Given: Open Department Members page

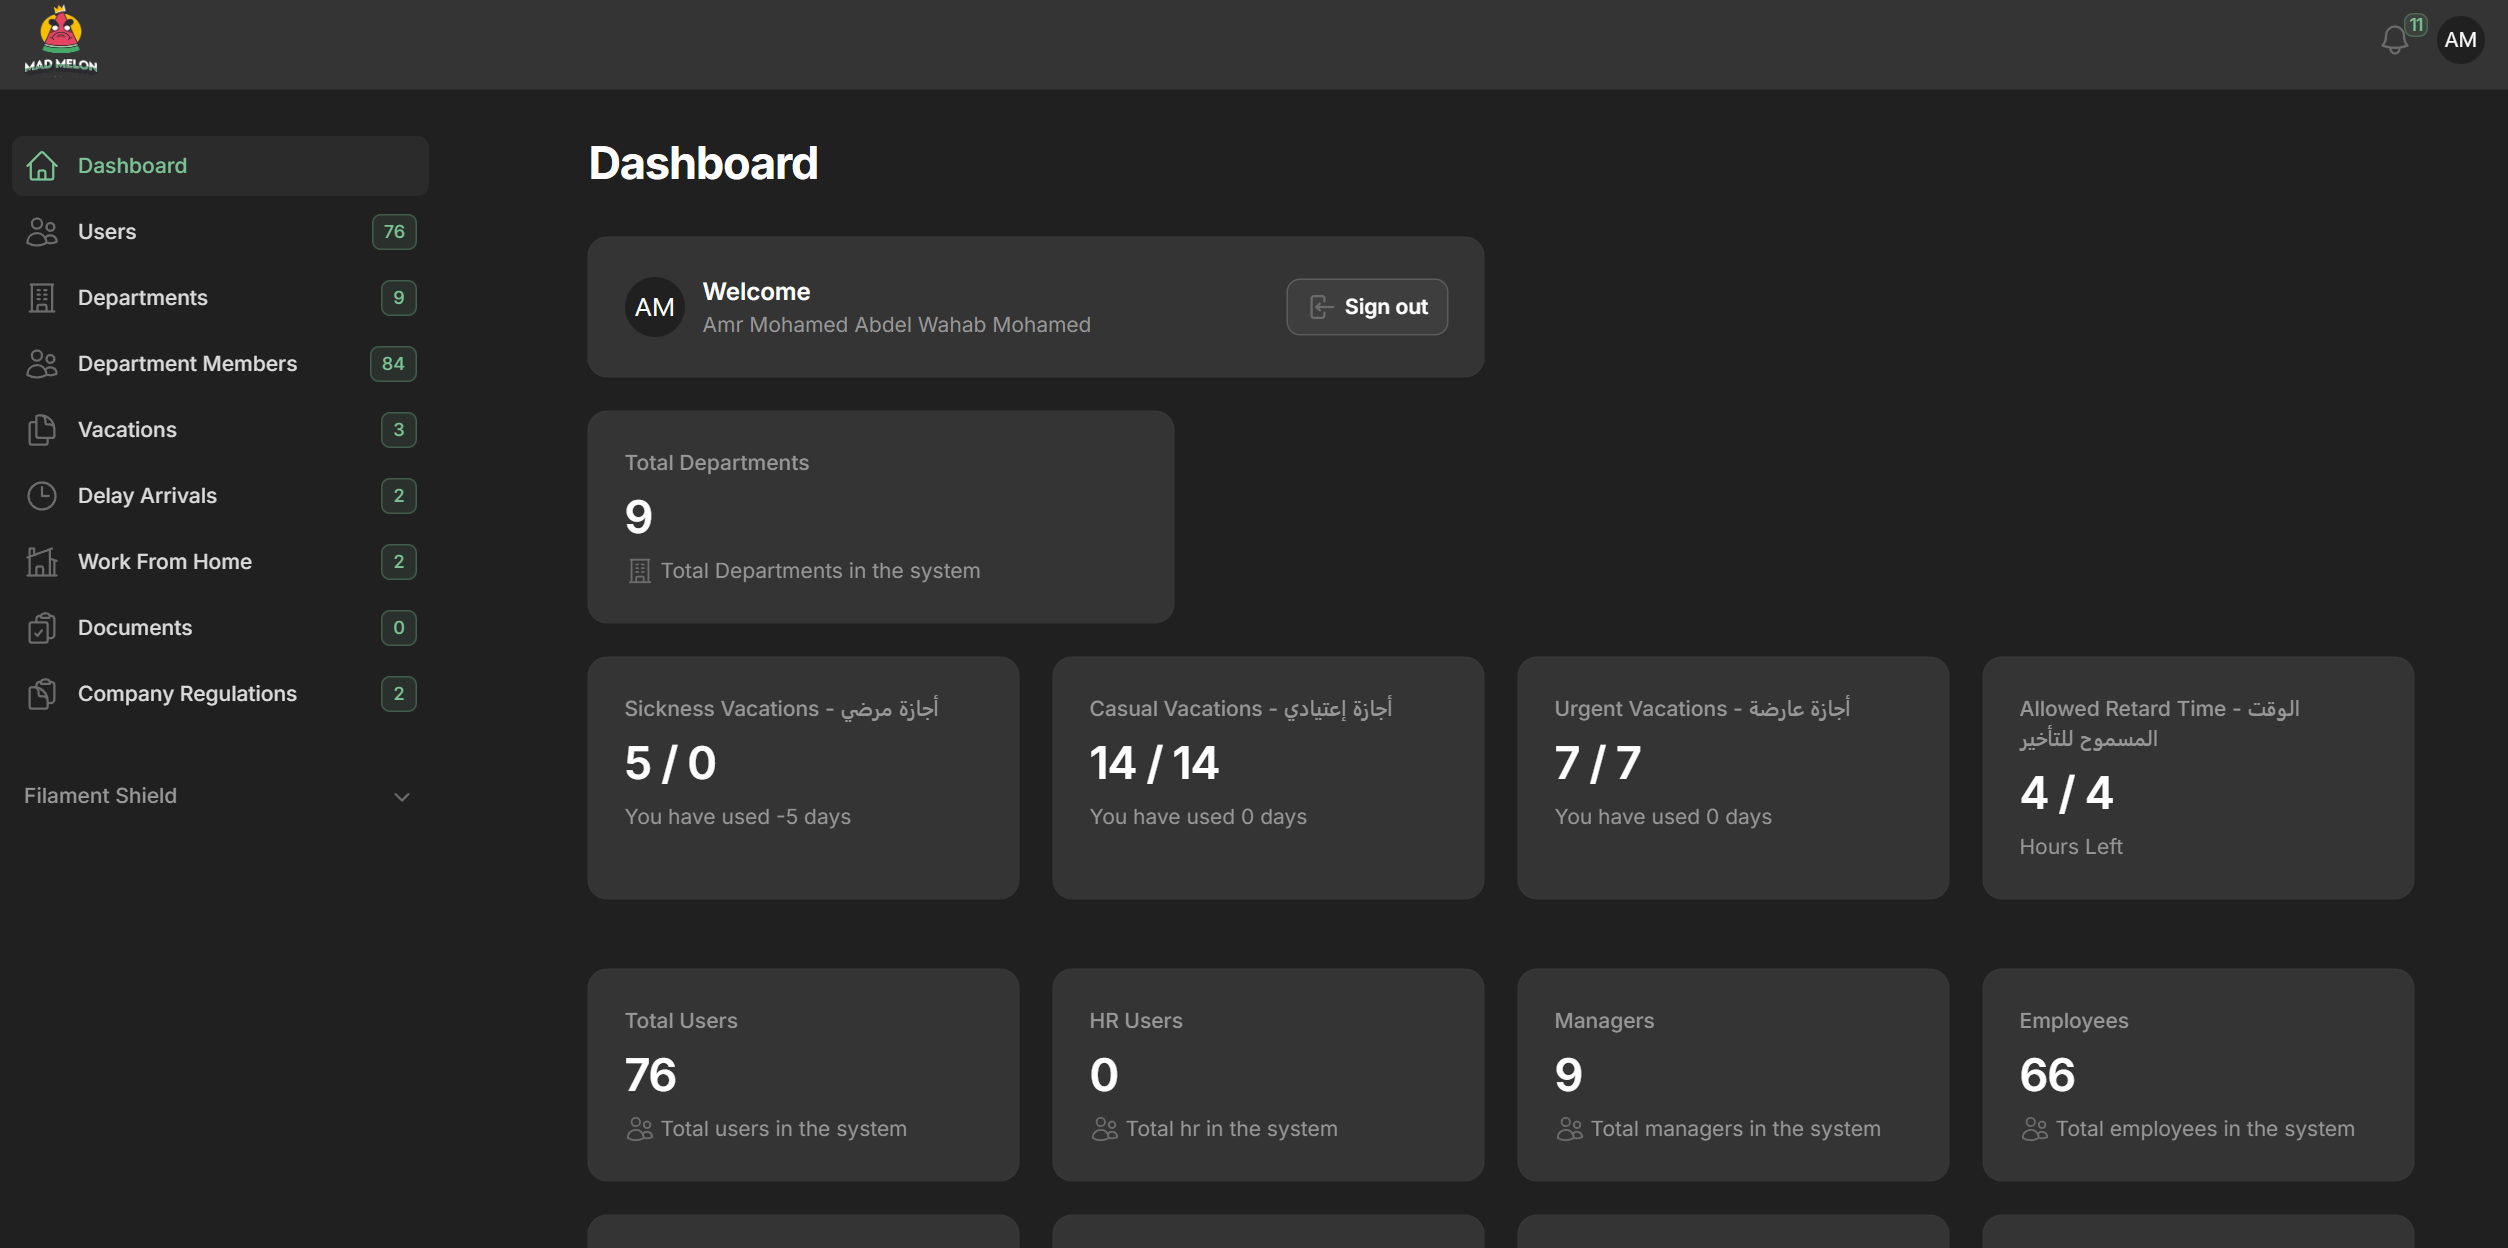Looking at the screenshot, I should (x=187, y=364).
